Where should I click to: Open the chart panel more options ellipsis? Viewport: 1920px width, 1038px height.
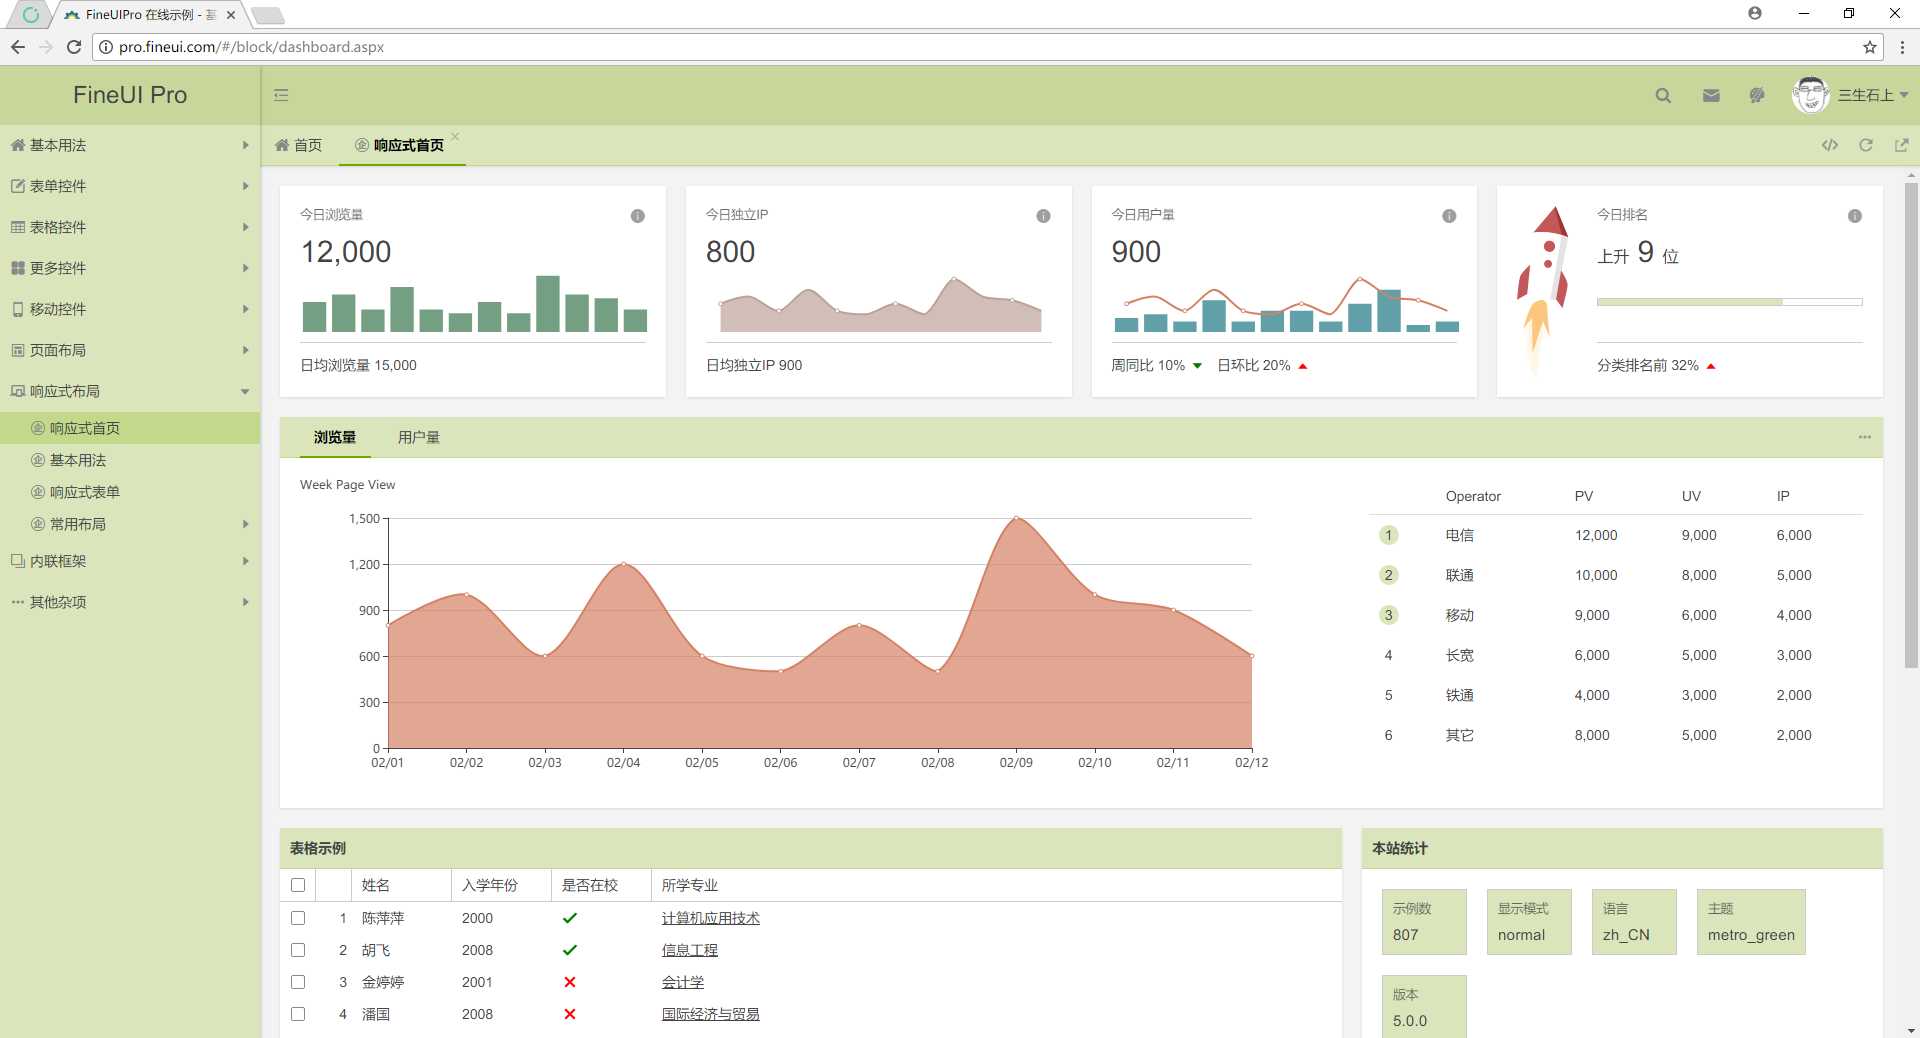pyautogui.click(x=1865, y=437)
